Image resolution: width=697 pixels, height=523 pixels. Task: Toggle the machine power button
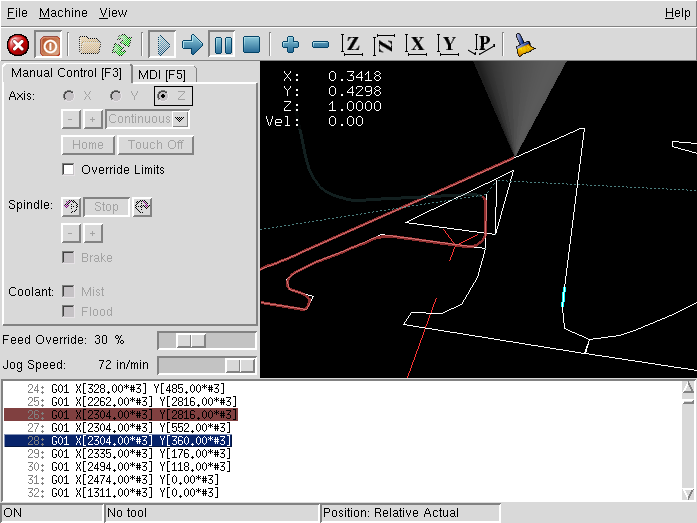[x=49, y=45]
